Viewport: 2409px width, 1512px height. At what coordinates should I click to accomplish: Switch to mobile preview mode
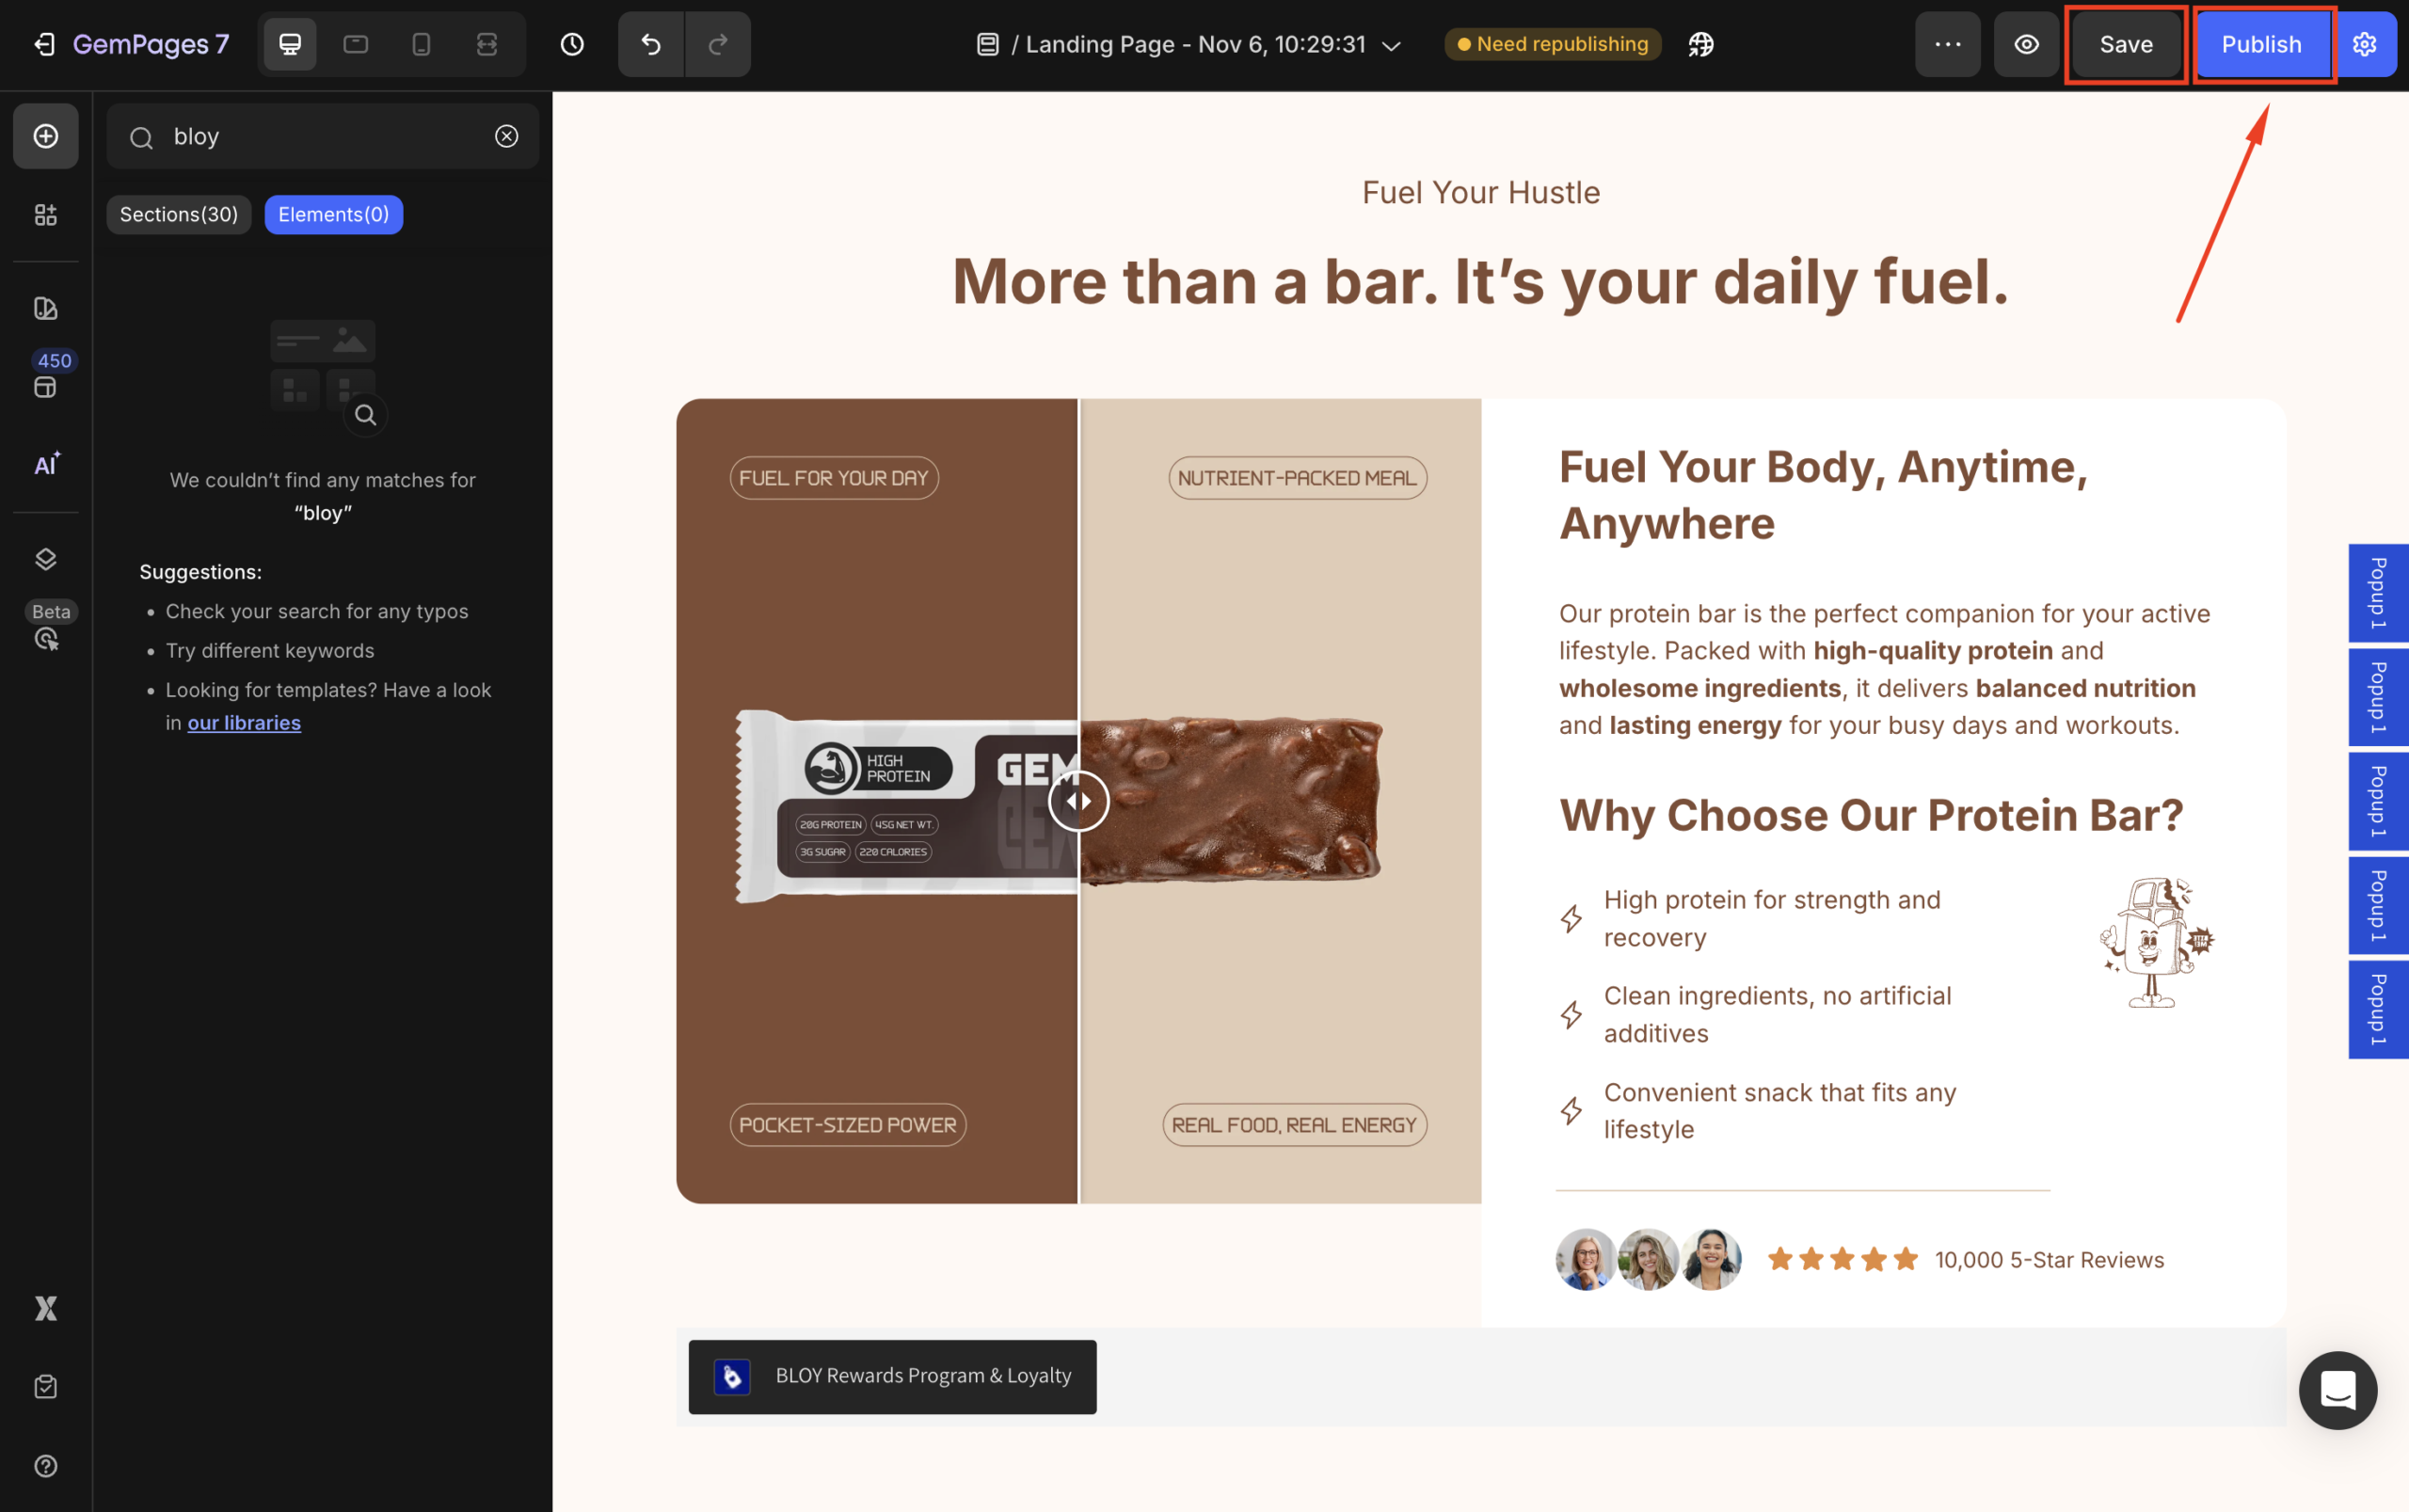[421, 44]
